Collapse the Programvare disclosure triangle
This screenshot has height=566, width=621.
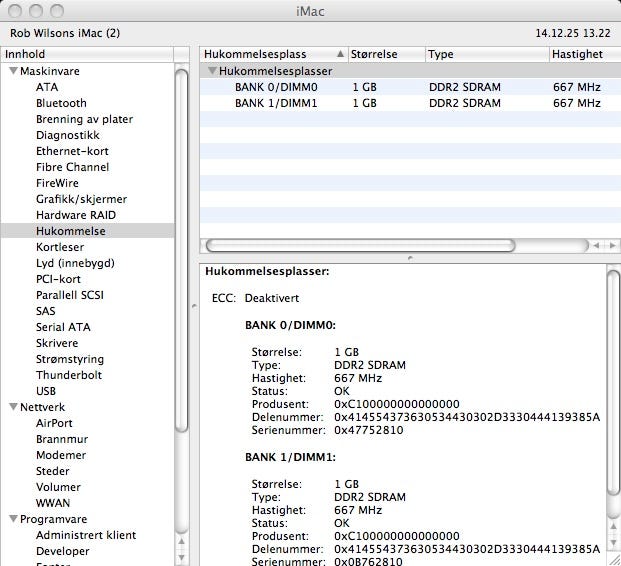tap(13, 520)
